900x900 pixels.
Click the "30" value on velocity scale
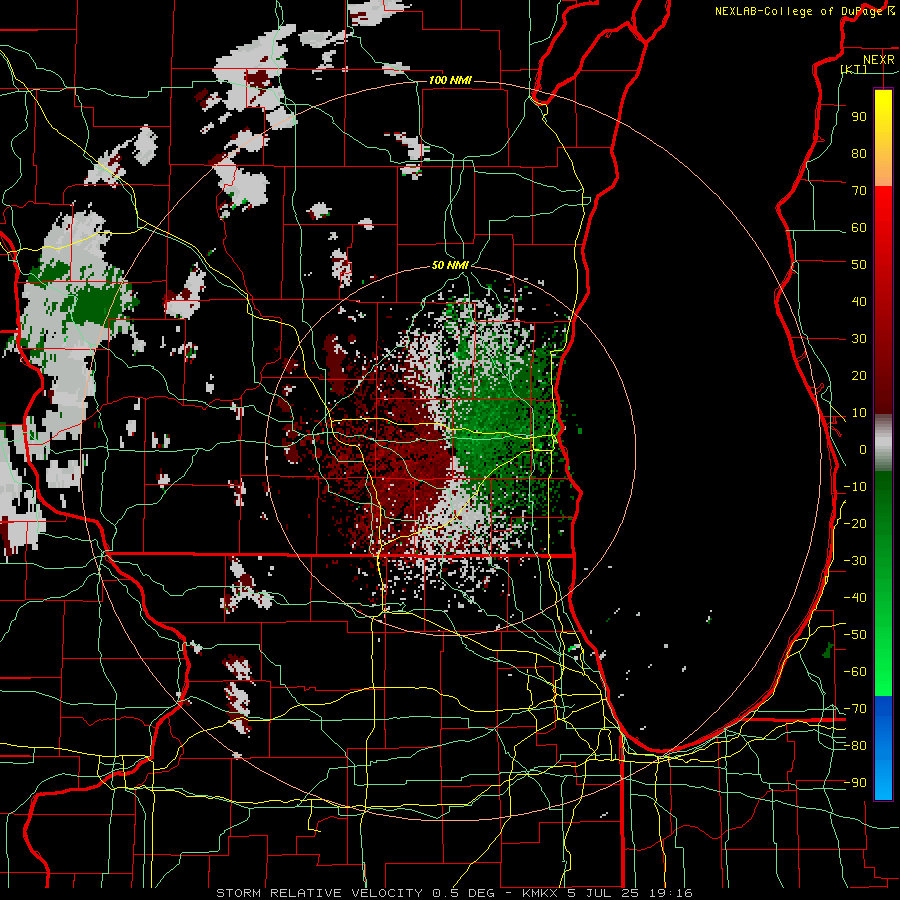click(x=859, y=339)
